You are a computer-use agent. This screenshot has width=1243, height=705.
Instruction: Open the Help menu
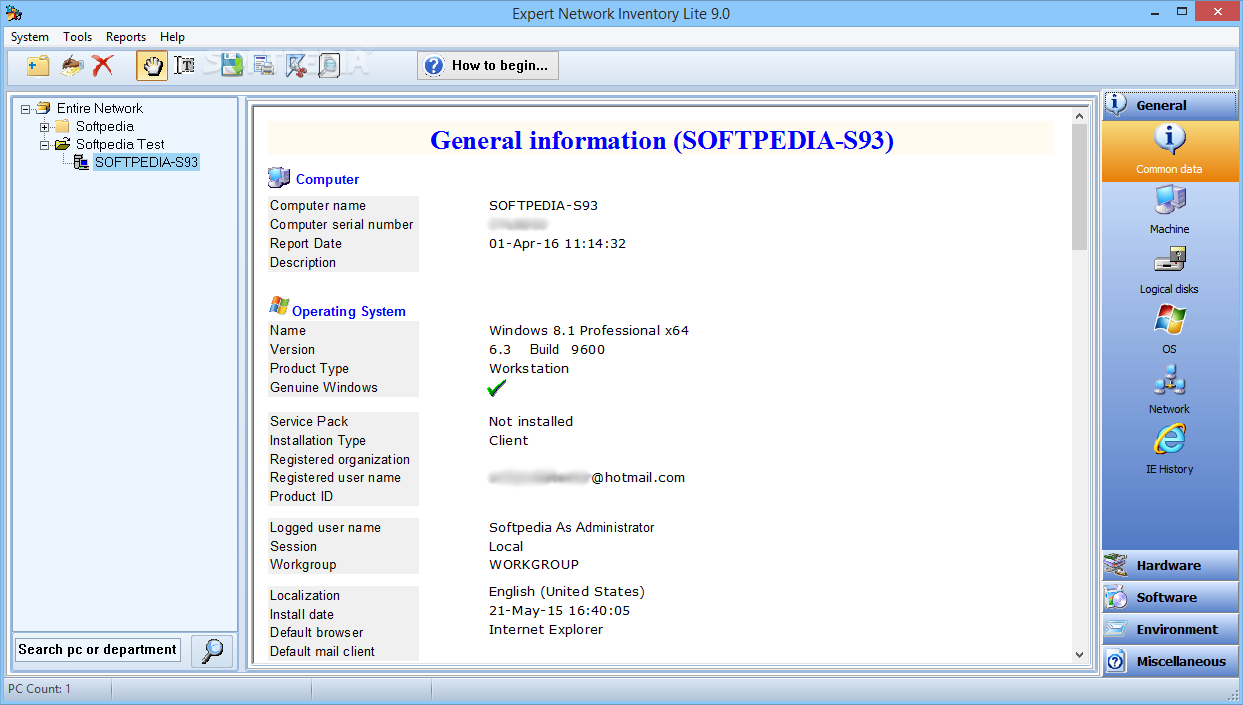172,37
